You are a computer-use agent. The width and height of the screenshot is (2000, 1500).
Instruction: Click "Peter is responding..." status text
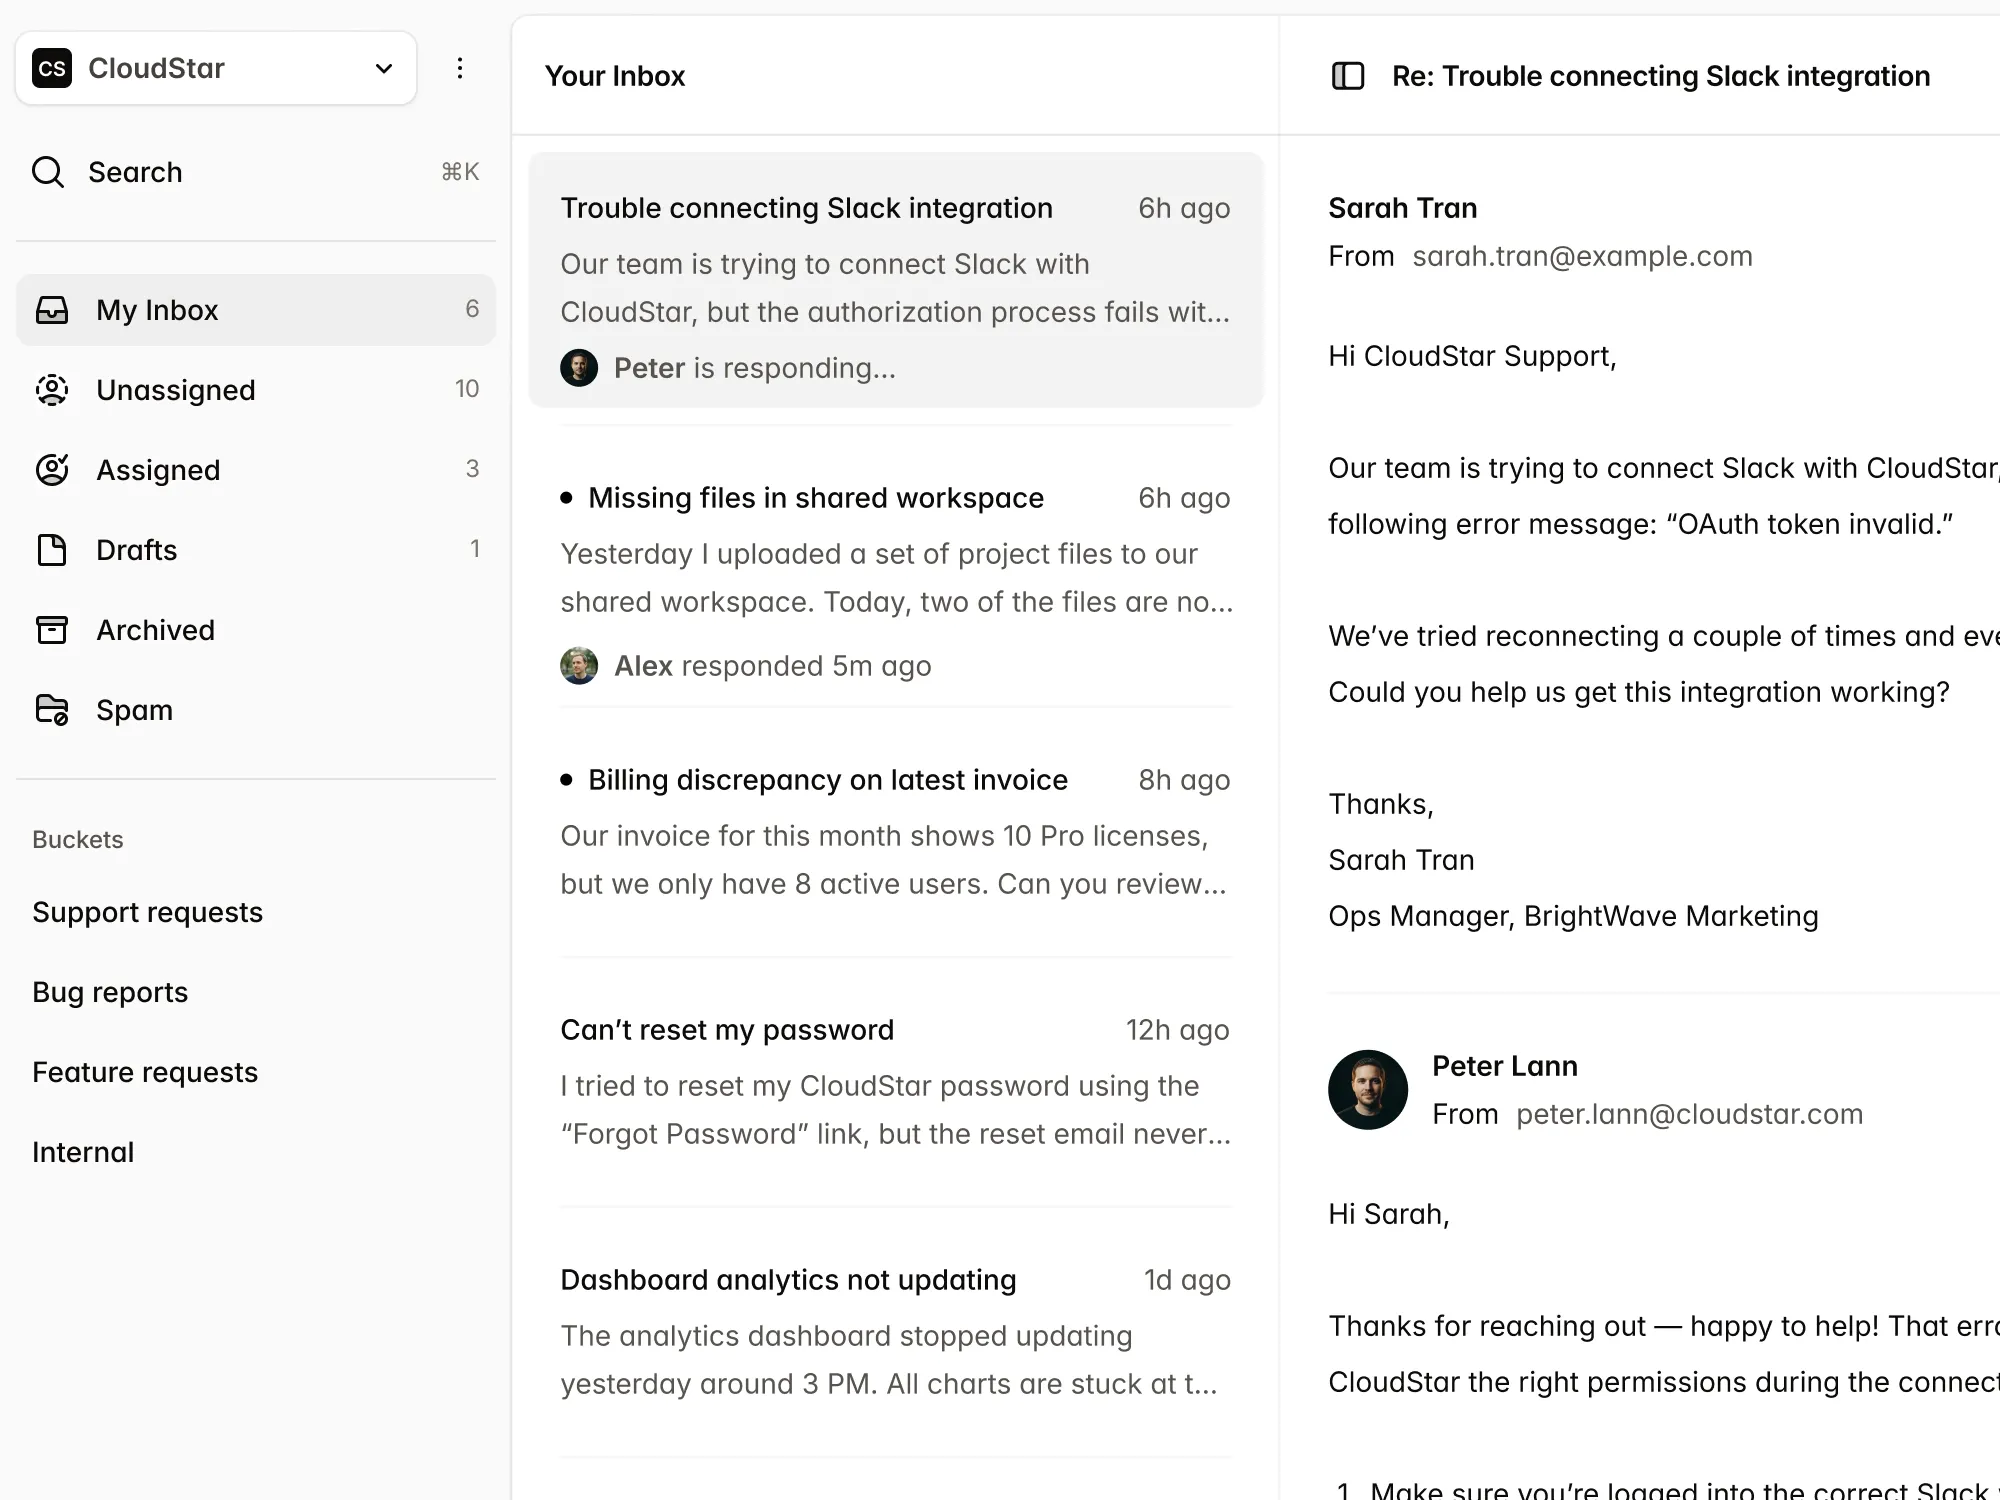coord(755,368)
